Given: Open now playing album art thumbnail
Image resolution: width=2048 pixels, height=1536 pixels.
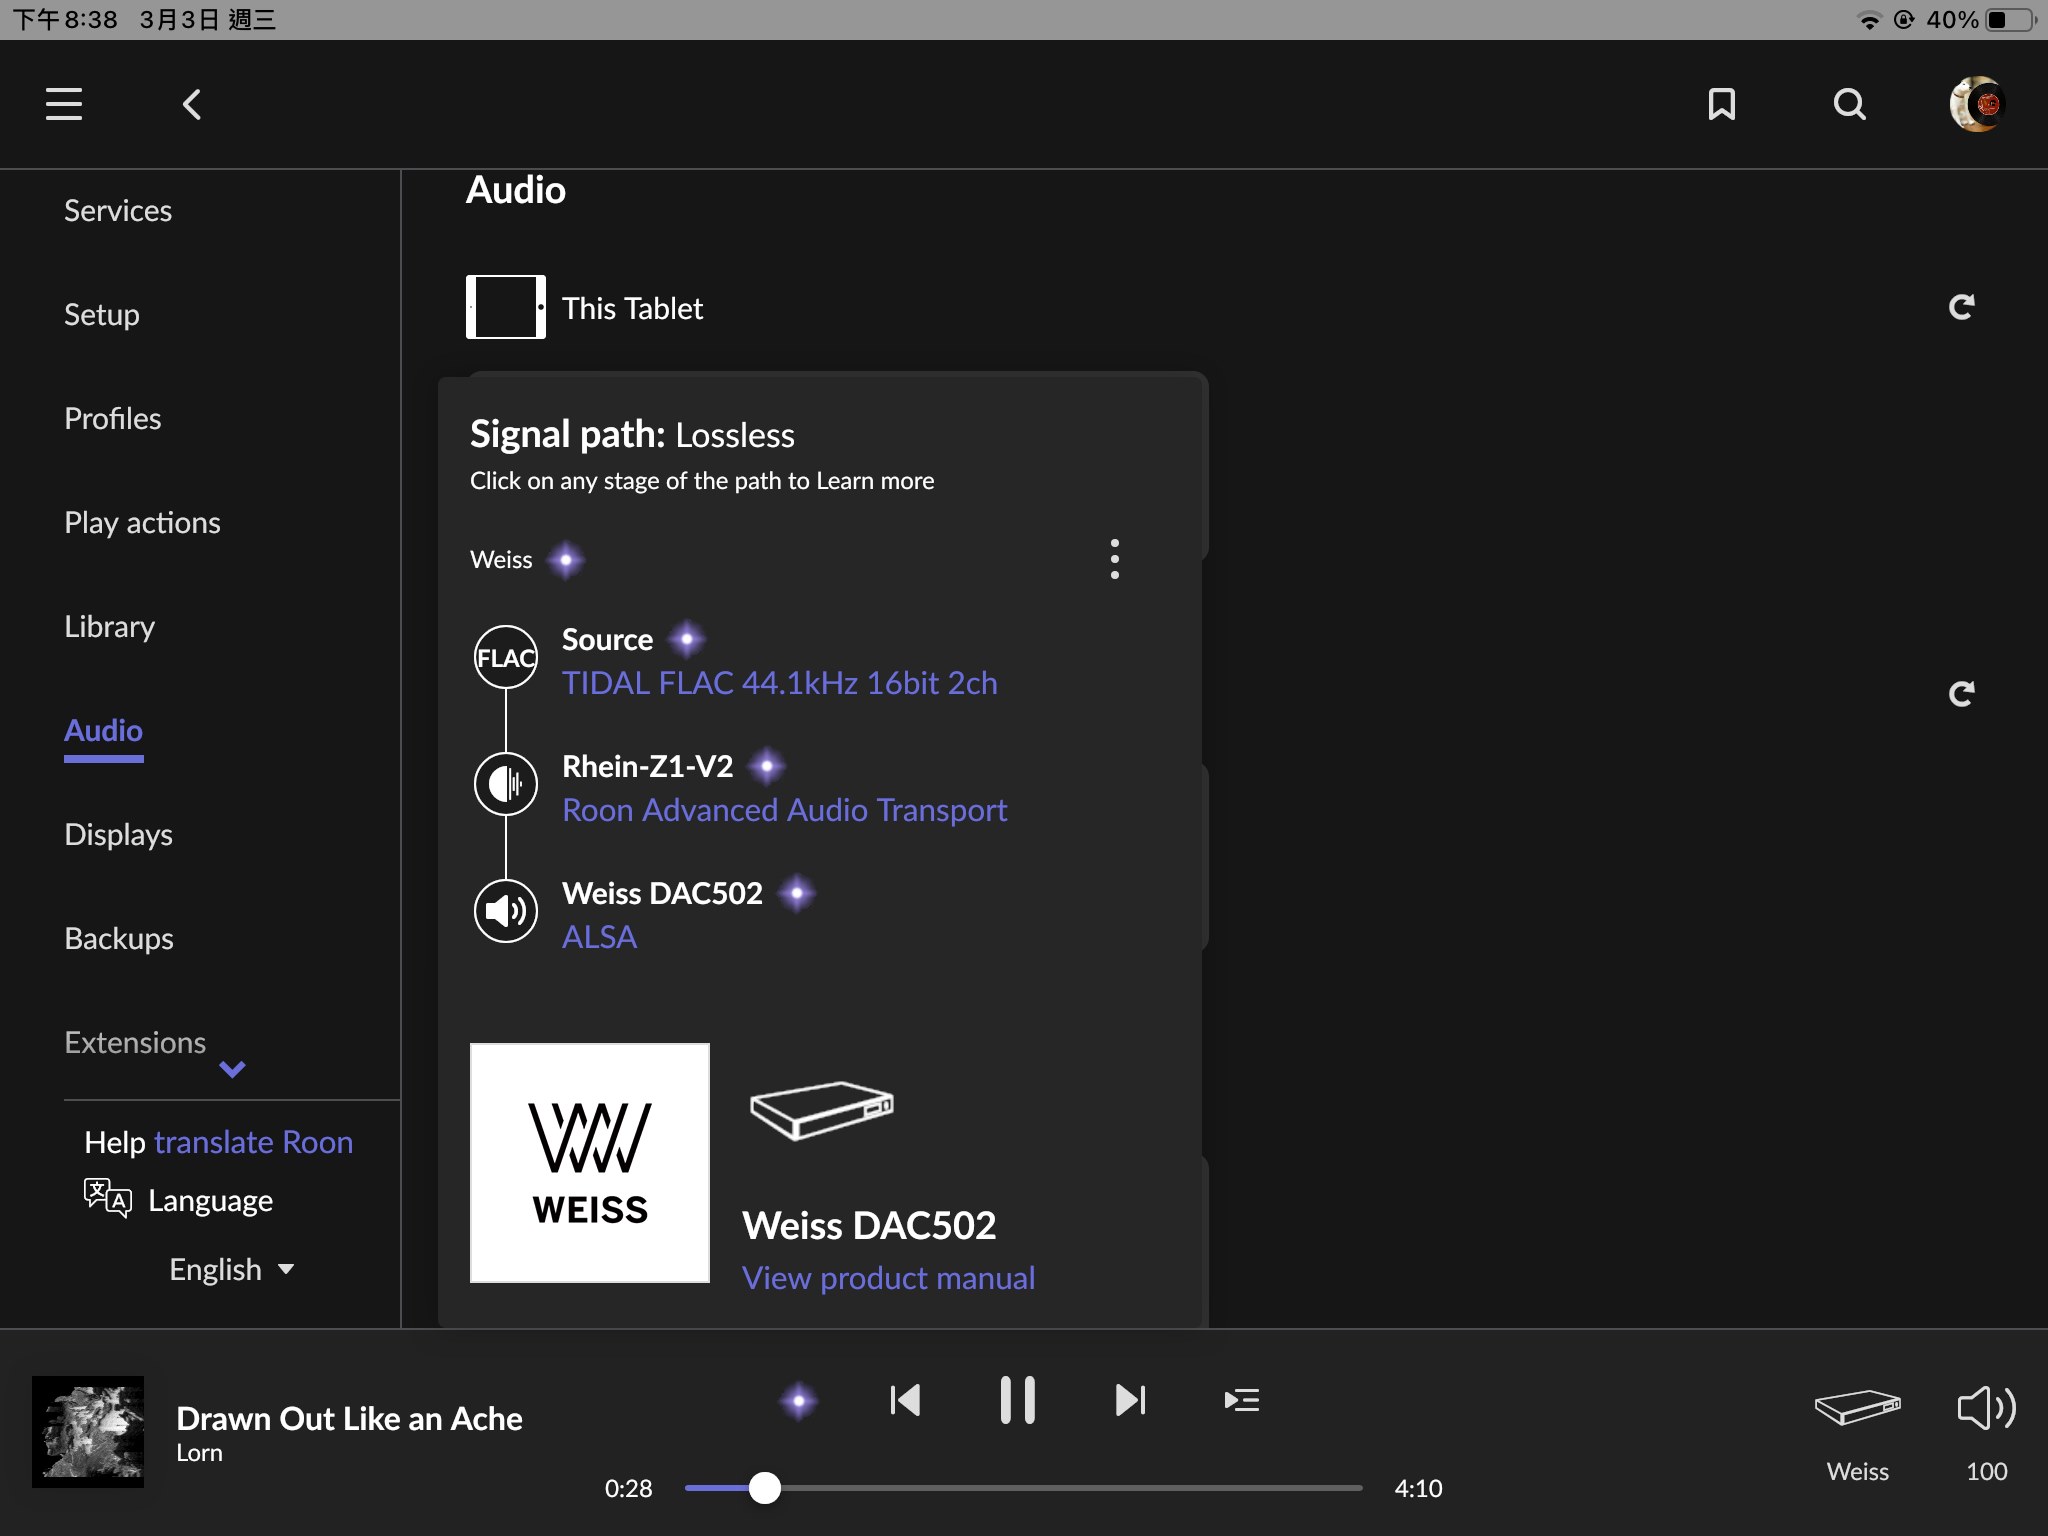Looking at the screenshot, I should [88, 1432].
